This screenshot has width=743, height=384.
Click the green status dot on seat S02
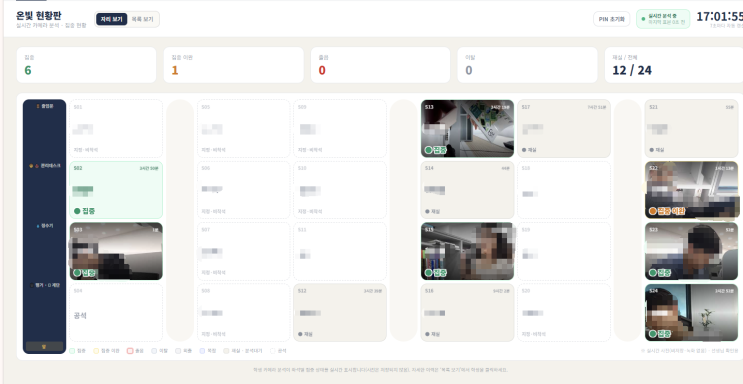coord(77,211)
